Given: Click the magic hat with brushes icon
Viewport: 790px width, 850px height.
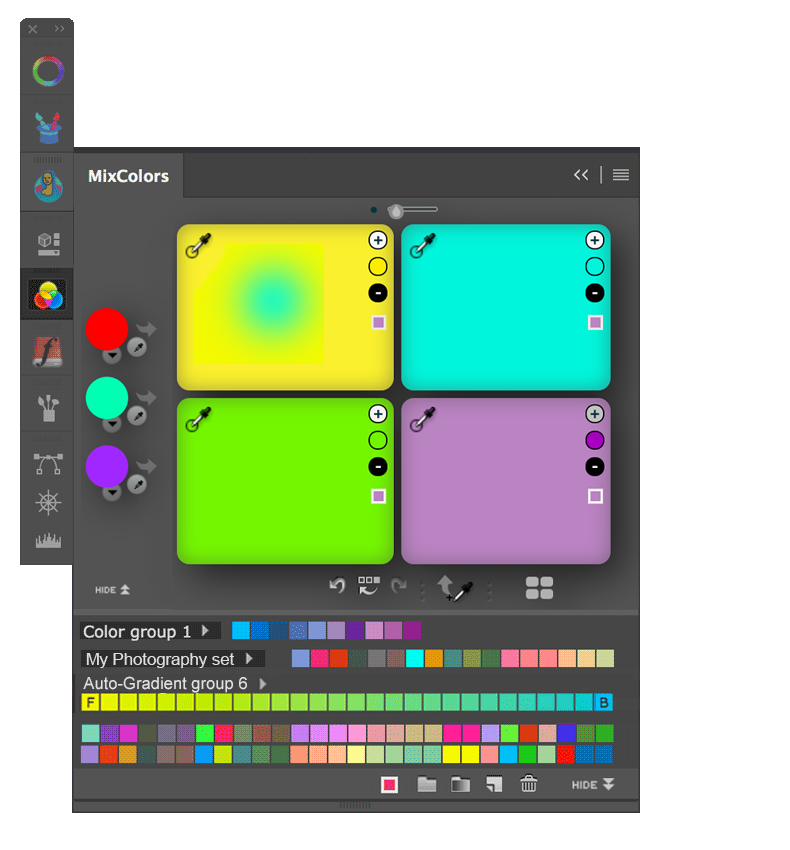Looking at the screenshot, I should (x=47, y=127).
